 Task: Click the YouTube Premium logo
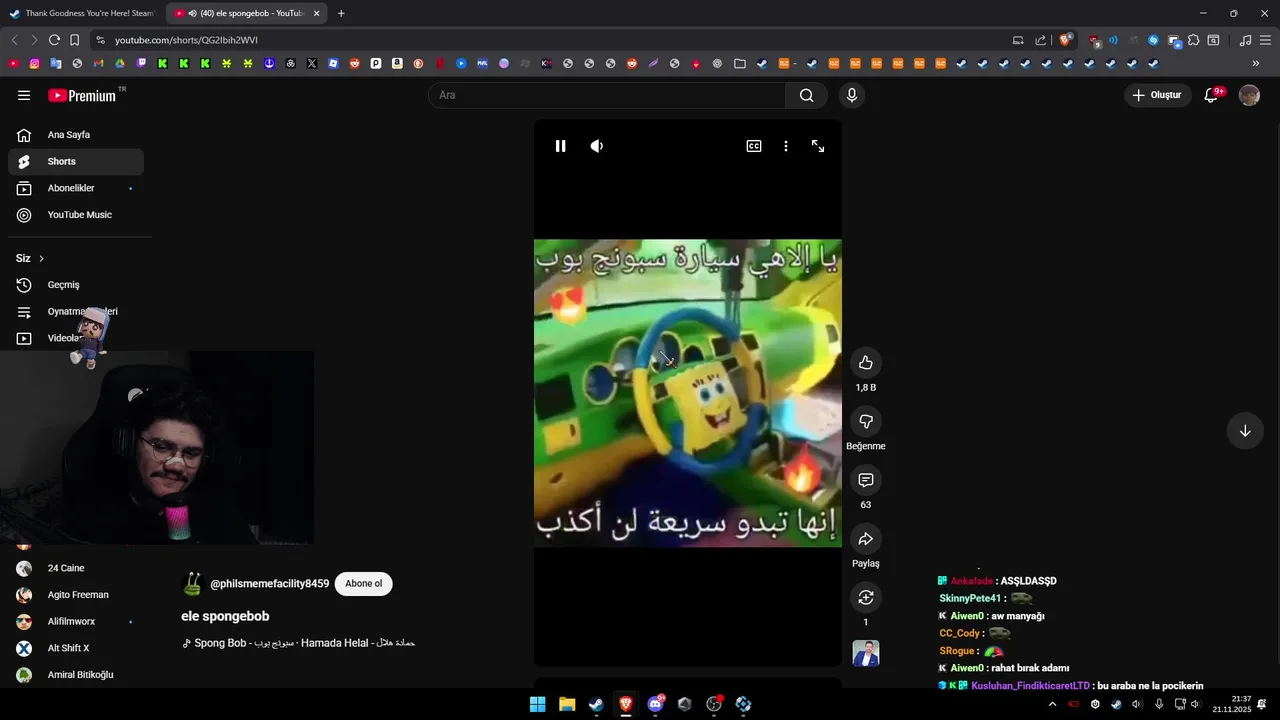82,95
